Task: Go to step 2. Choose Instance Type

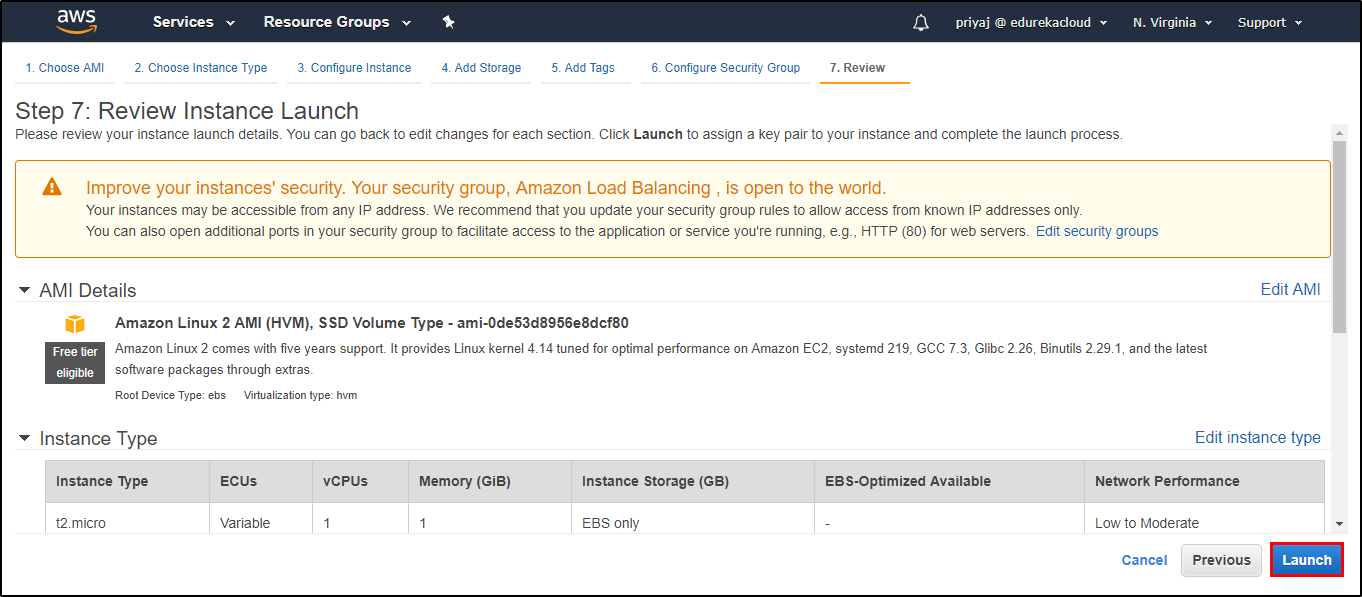Action: tap(201, 68)
